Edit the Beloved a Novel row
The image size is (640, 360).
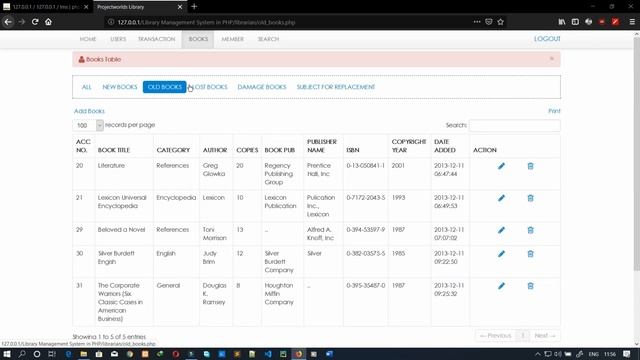[x=501, y=230]
